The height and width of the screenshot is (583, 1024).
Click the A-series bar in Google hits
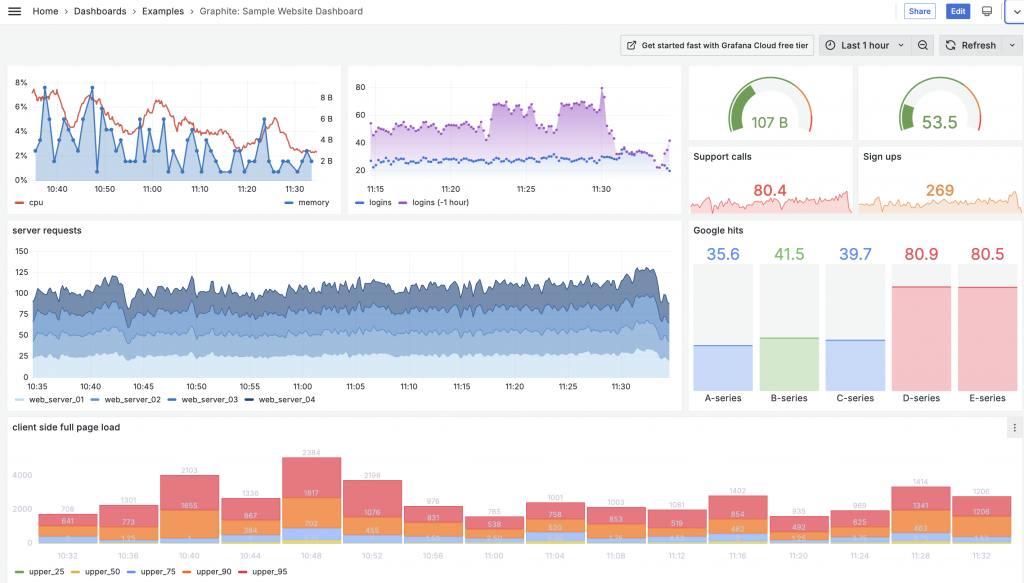click(723, 368)
